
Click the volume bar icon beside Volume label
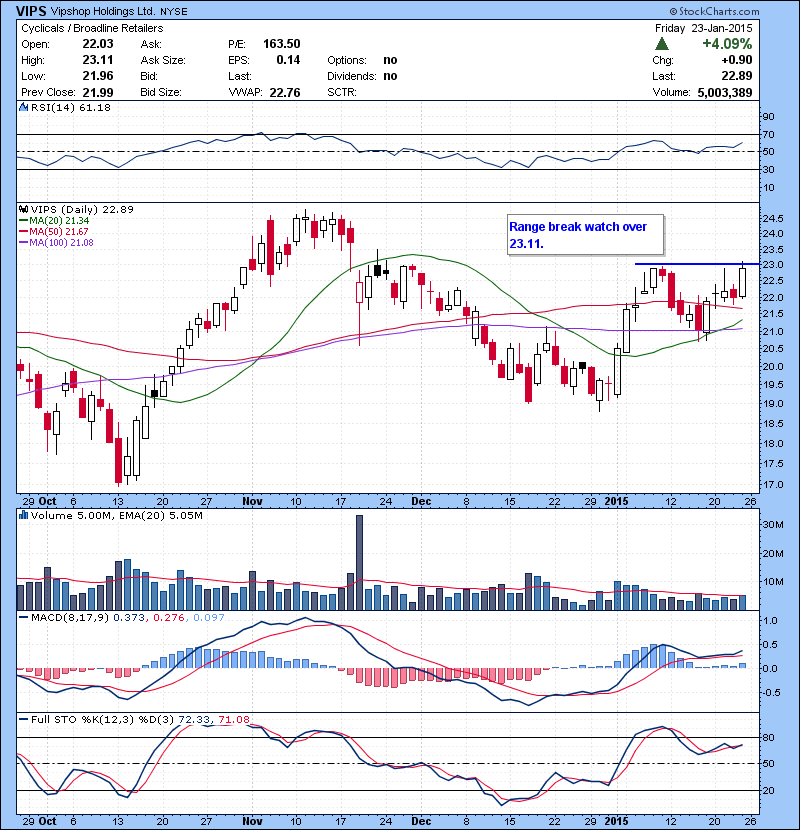click(x=23, y=515)
